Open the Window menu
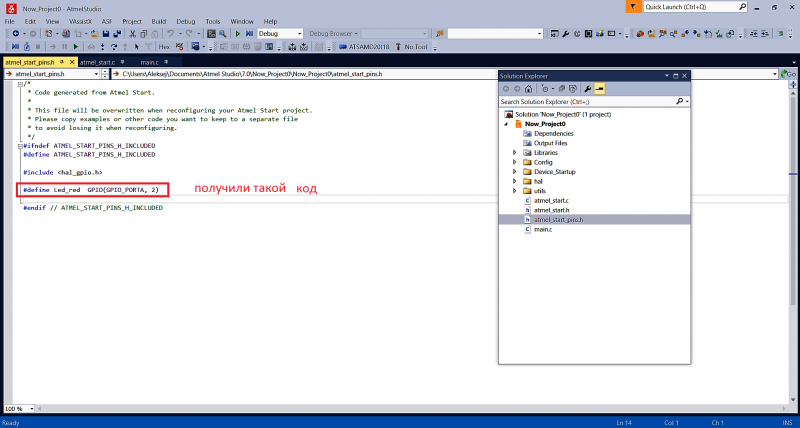This screenshot has width=800, height=428. (x=242, y=21)
